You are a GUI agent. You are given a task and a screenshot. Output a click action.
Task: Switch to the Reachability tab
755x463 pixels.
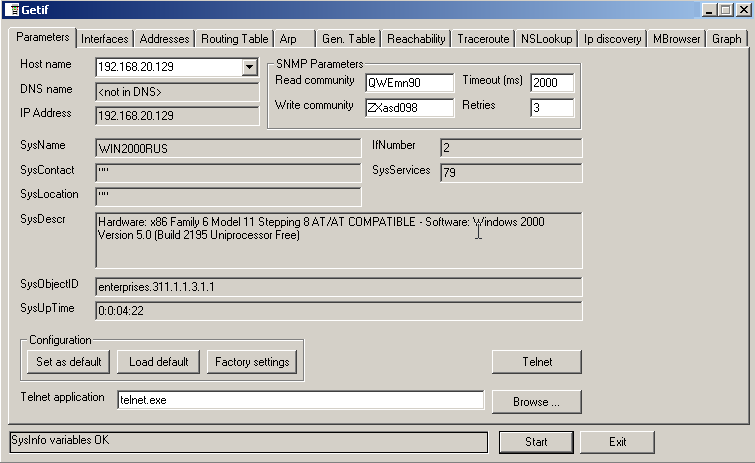point(416,39)
